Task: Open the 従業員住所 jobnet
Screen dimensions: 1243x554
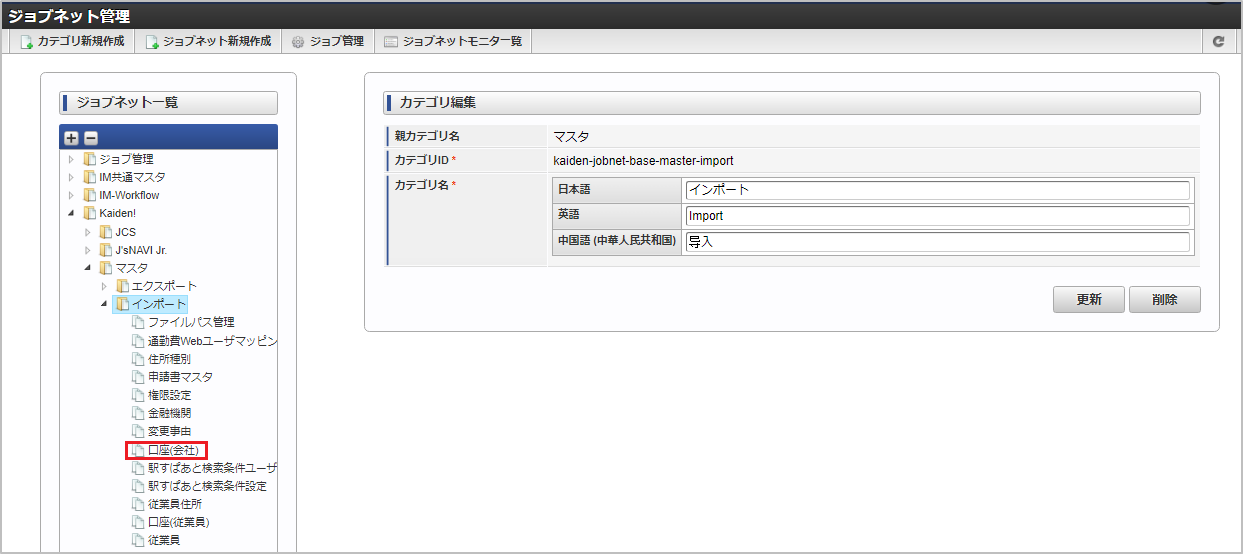Action: click(x=175, y=504)
